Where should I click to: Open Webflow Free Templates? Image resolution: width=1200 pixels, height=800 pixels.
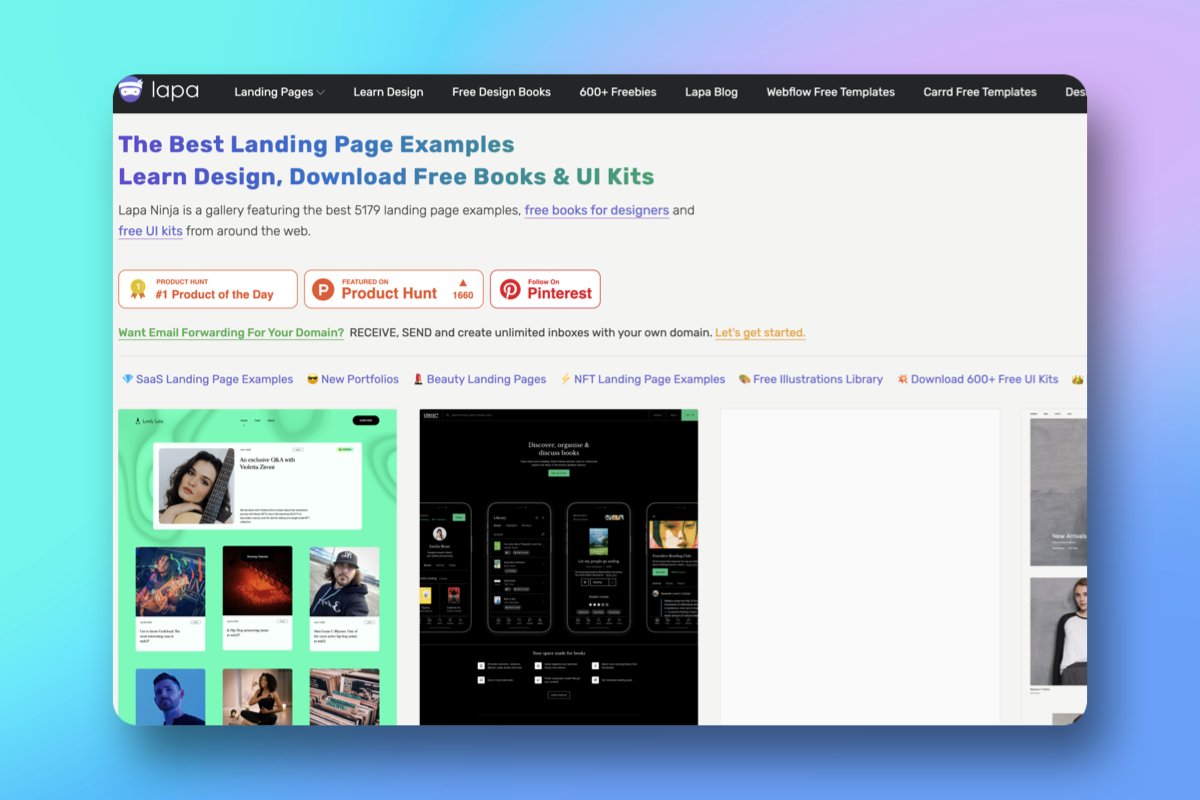pos(831,92)
